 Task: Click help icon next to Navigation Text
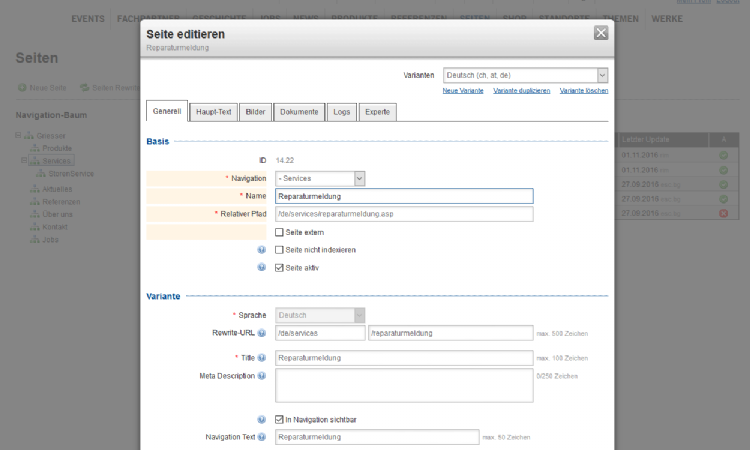coord(262,437)
